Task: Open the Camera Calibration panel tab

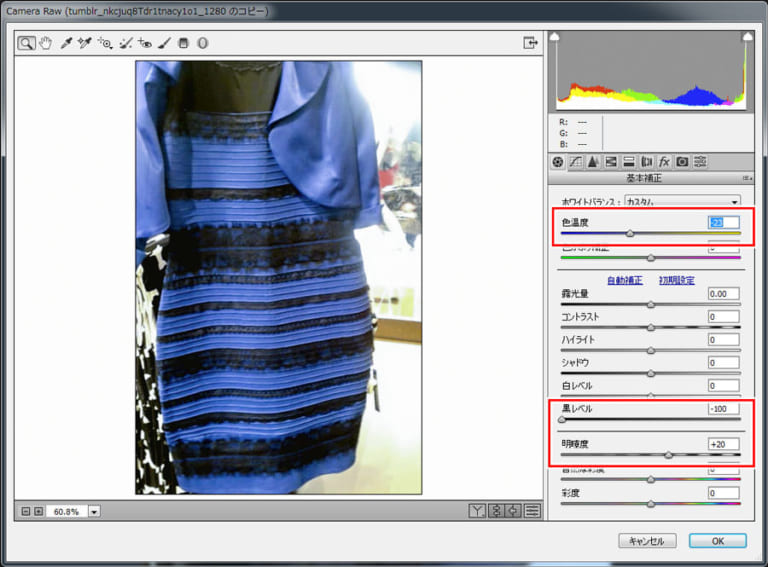Action: pyautogui.click(x=682, y=161)
